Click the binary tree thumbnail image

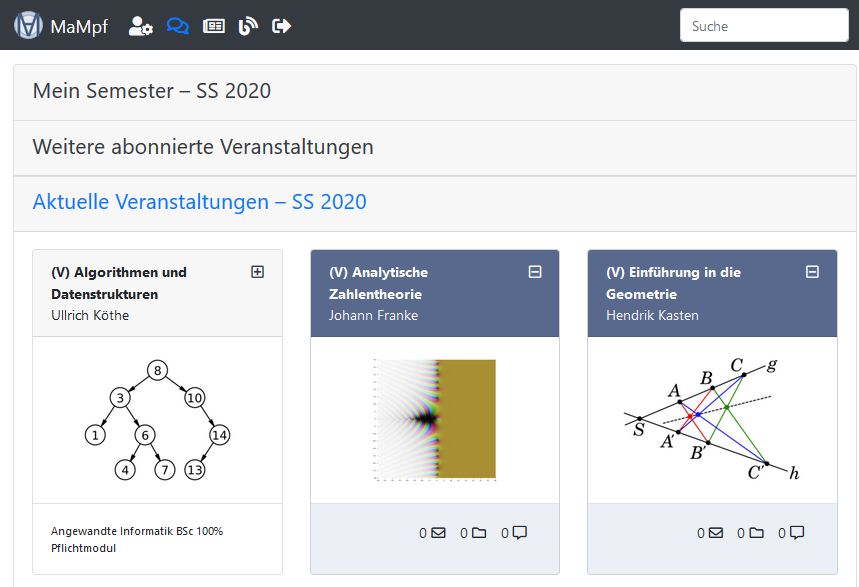157,420
